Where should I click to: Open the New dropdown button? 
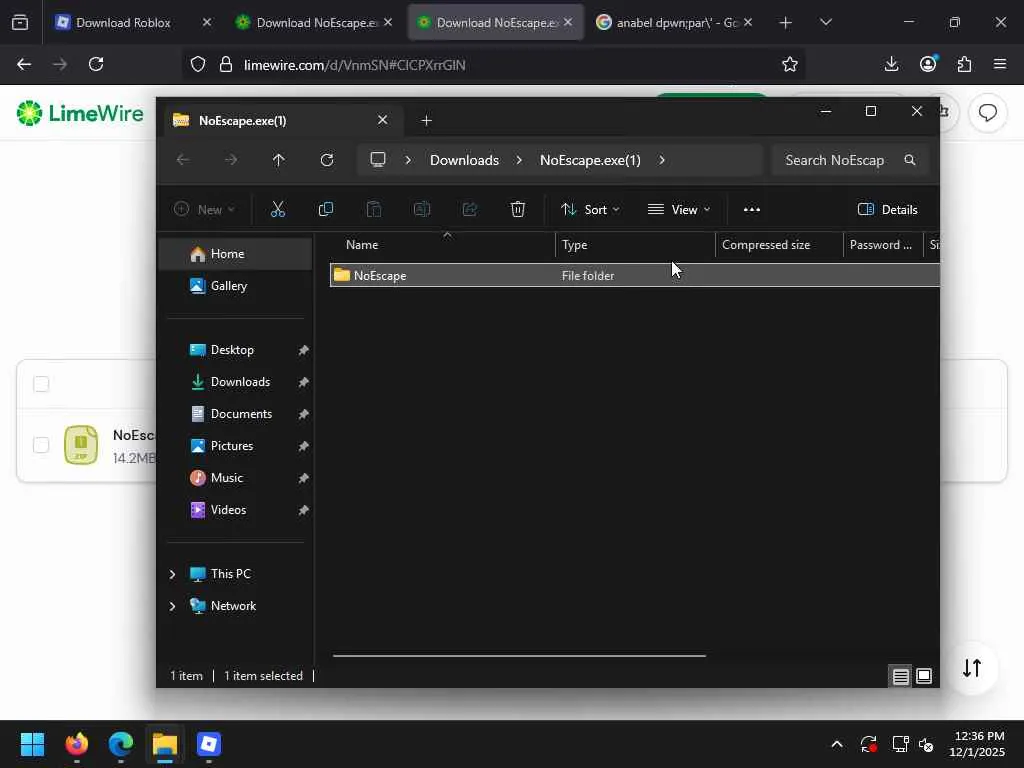tap(204, 210)
